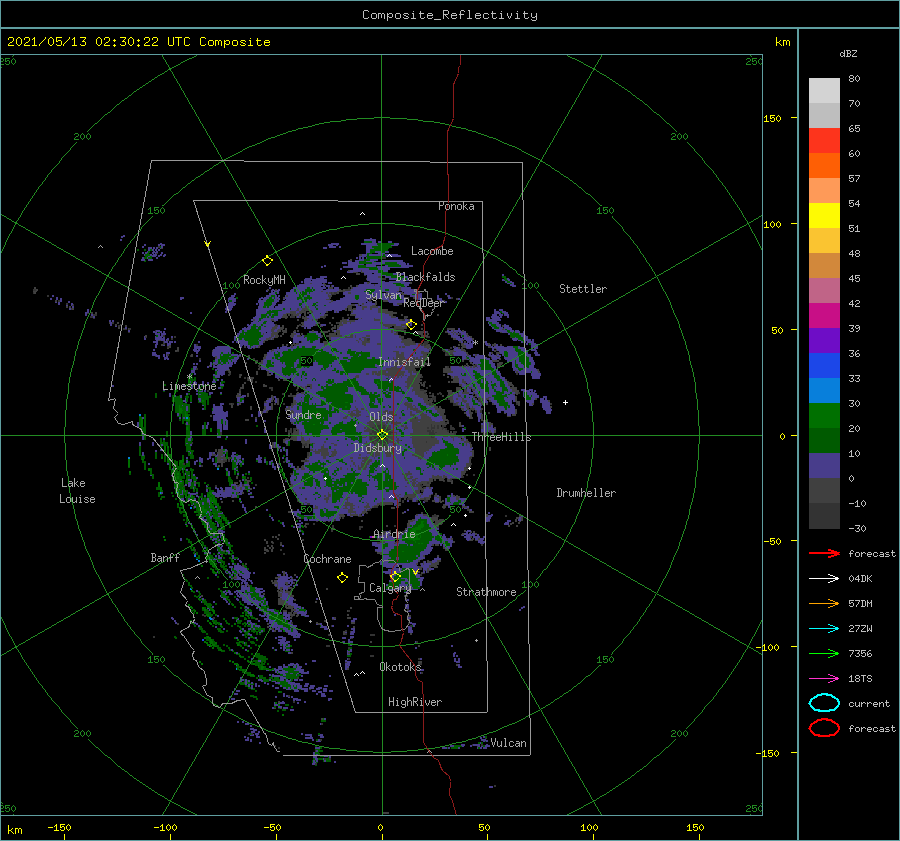The width and height of the screenshot is (900, 841).
Task: Pick the magenta swatch between 42 and 39 dBZ
Action: tap(824, 316)
